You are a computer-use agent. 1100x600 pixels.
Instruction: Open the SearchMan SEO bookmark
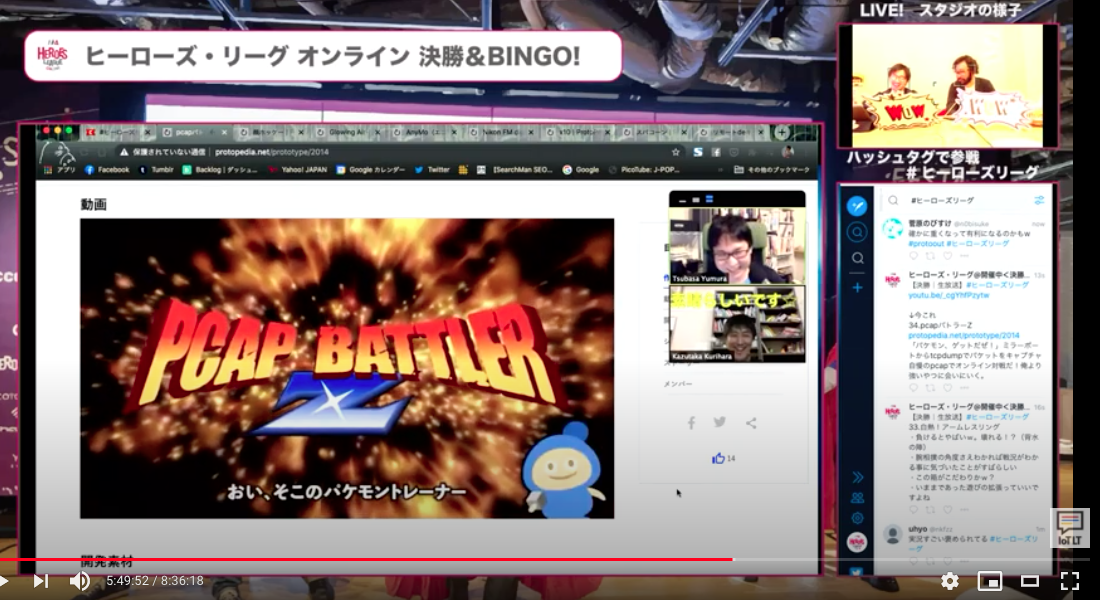[x=516, y=170]
